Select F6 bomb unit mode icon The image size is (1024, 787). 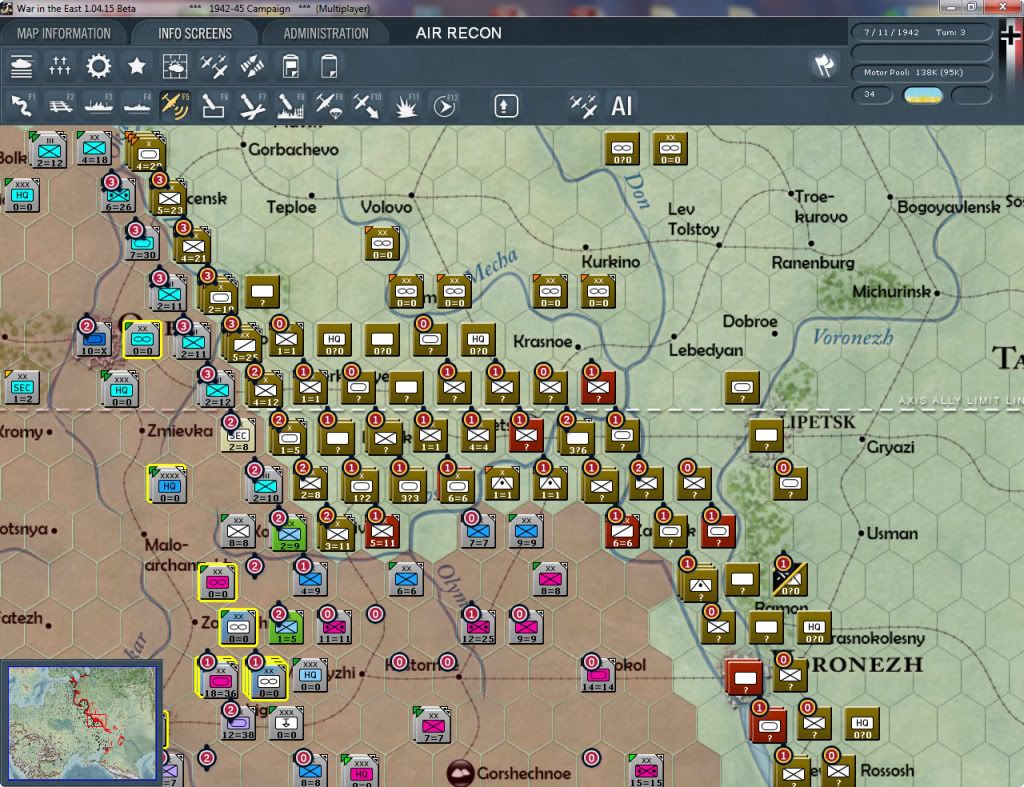(x=214, y=106)
